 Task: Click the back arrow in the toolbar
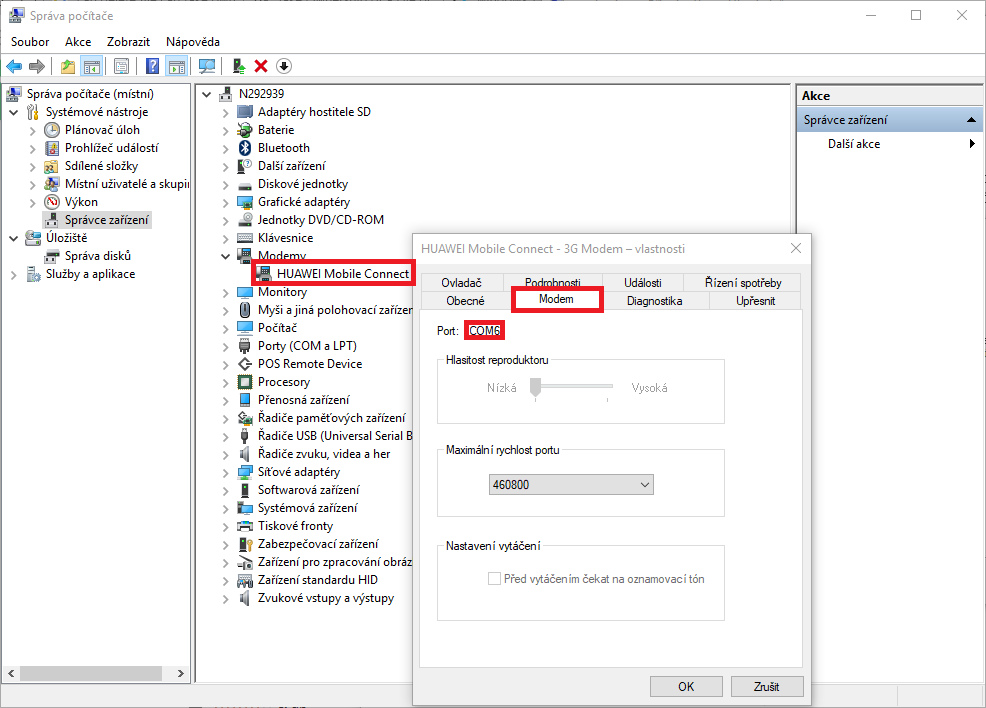click(x=14, y=66)
